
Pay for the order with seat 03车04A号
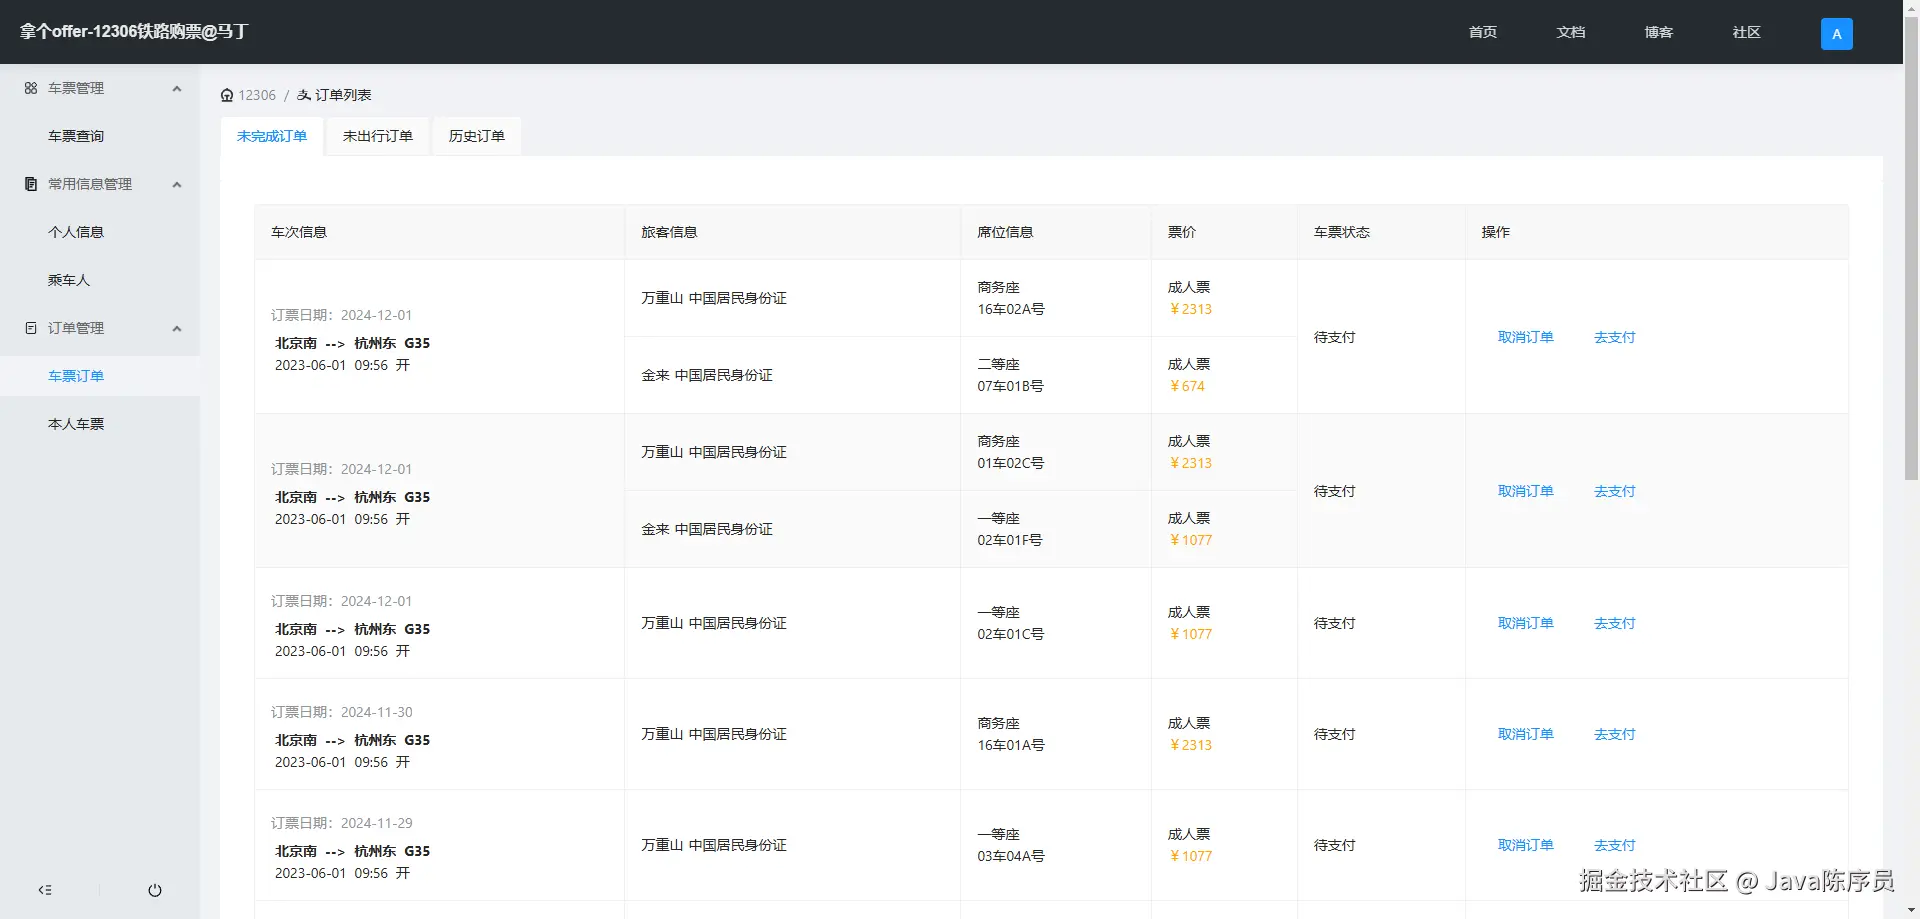[1614, 845]
